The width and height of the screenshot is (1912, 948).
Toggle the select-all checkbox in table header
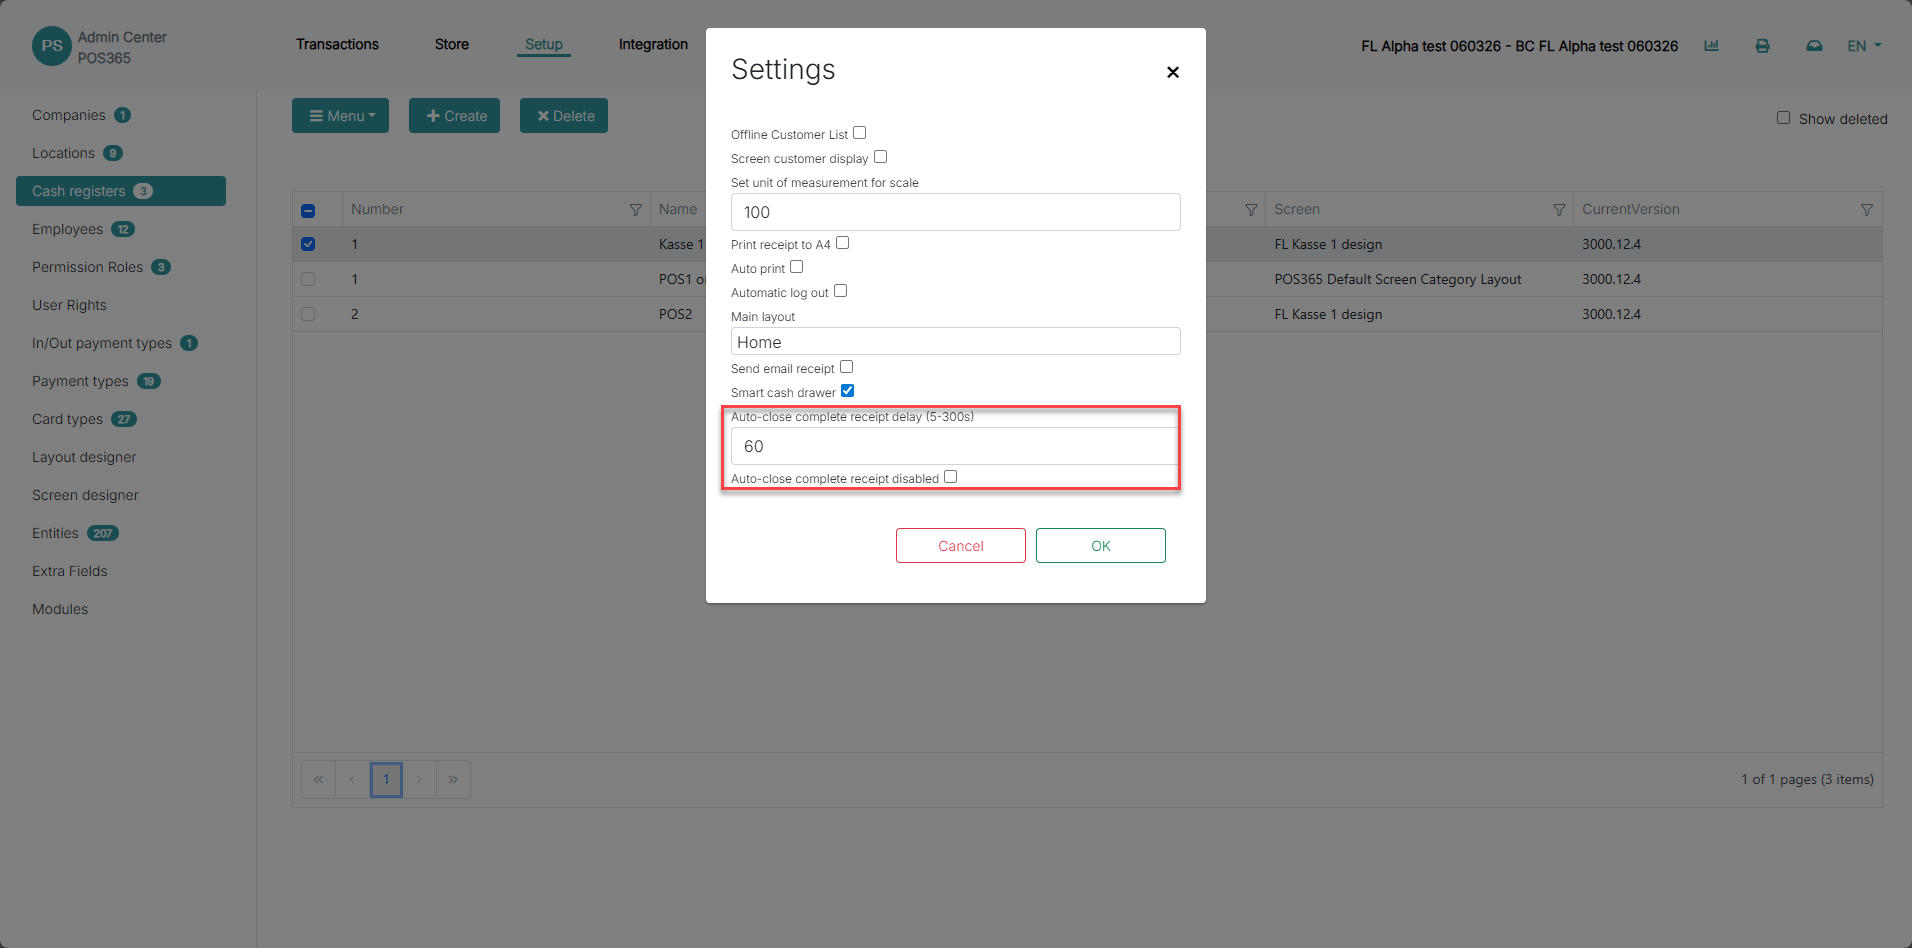click(308, 211)
